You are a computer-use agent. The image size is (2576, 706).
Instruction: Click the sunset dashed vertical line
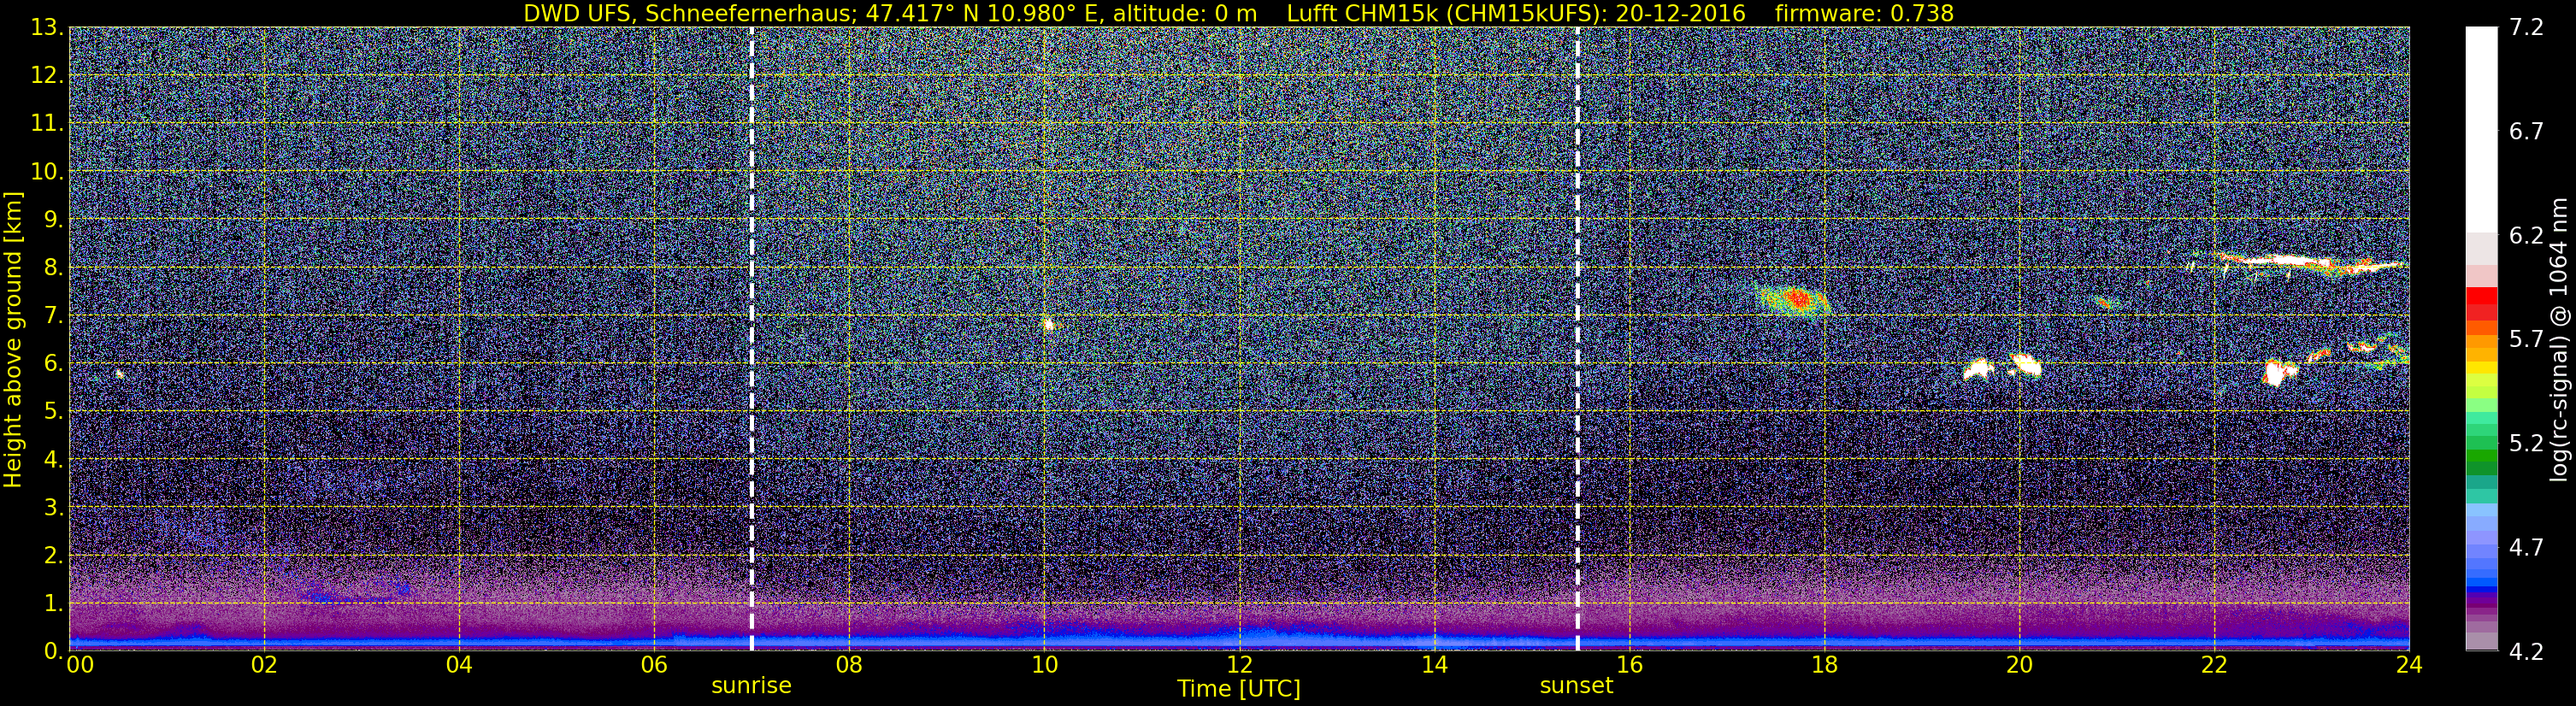1577,339
